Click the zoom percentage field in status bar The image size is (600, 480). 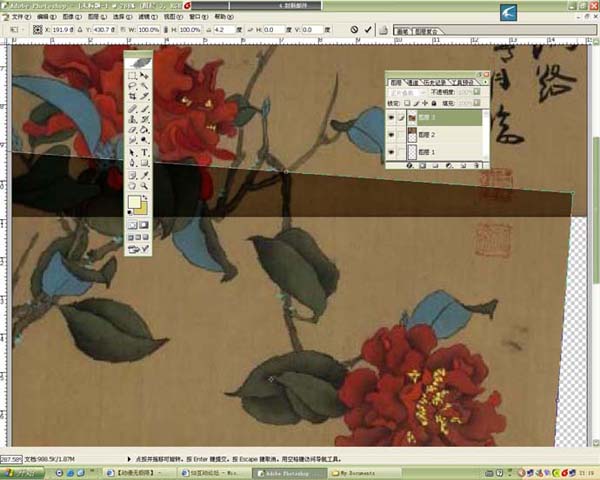[11, 459]
